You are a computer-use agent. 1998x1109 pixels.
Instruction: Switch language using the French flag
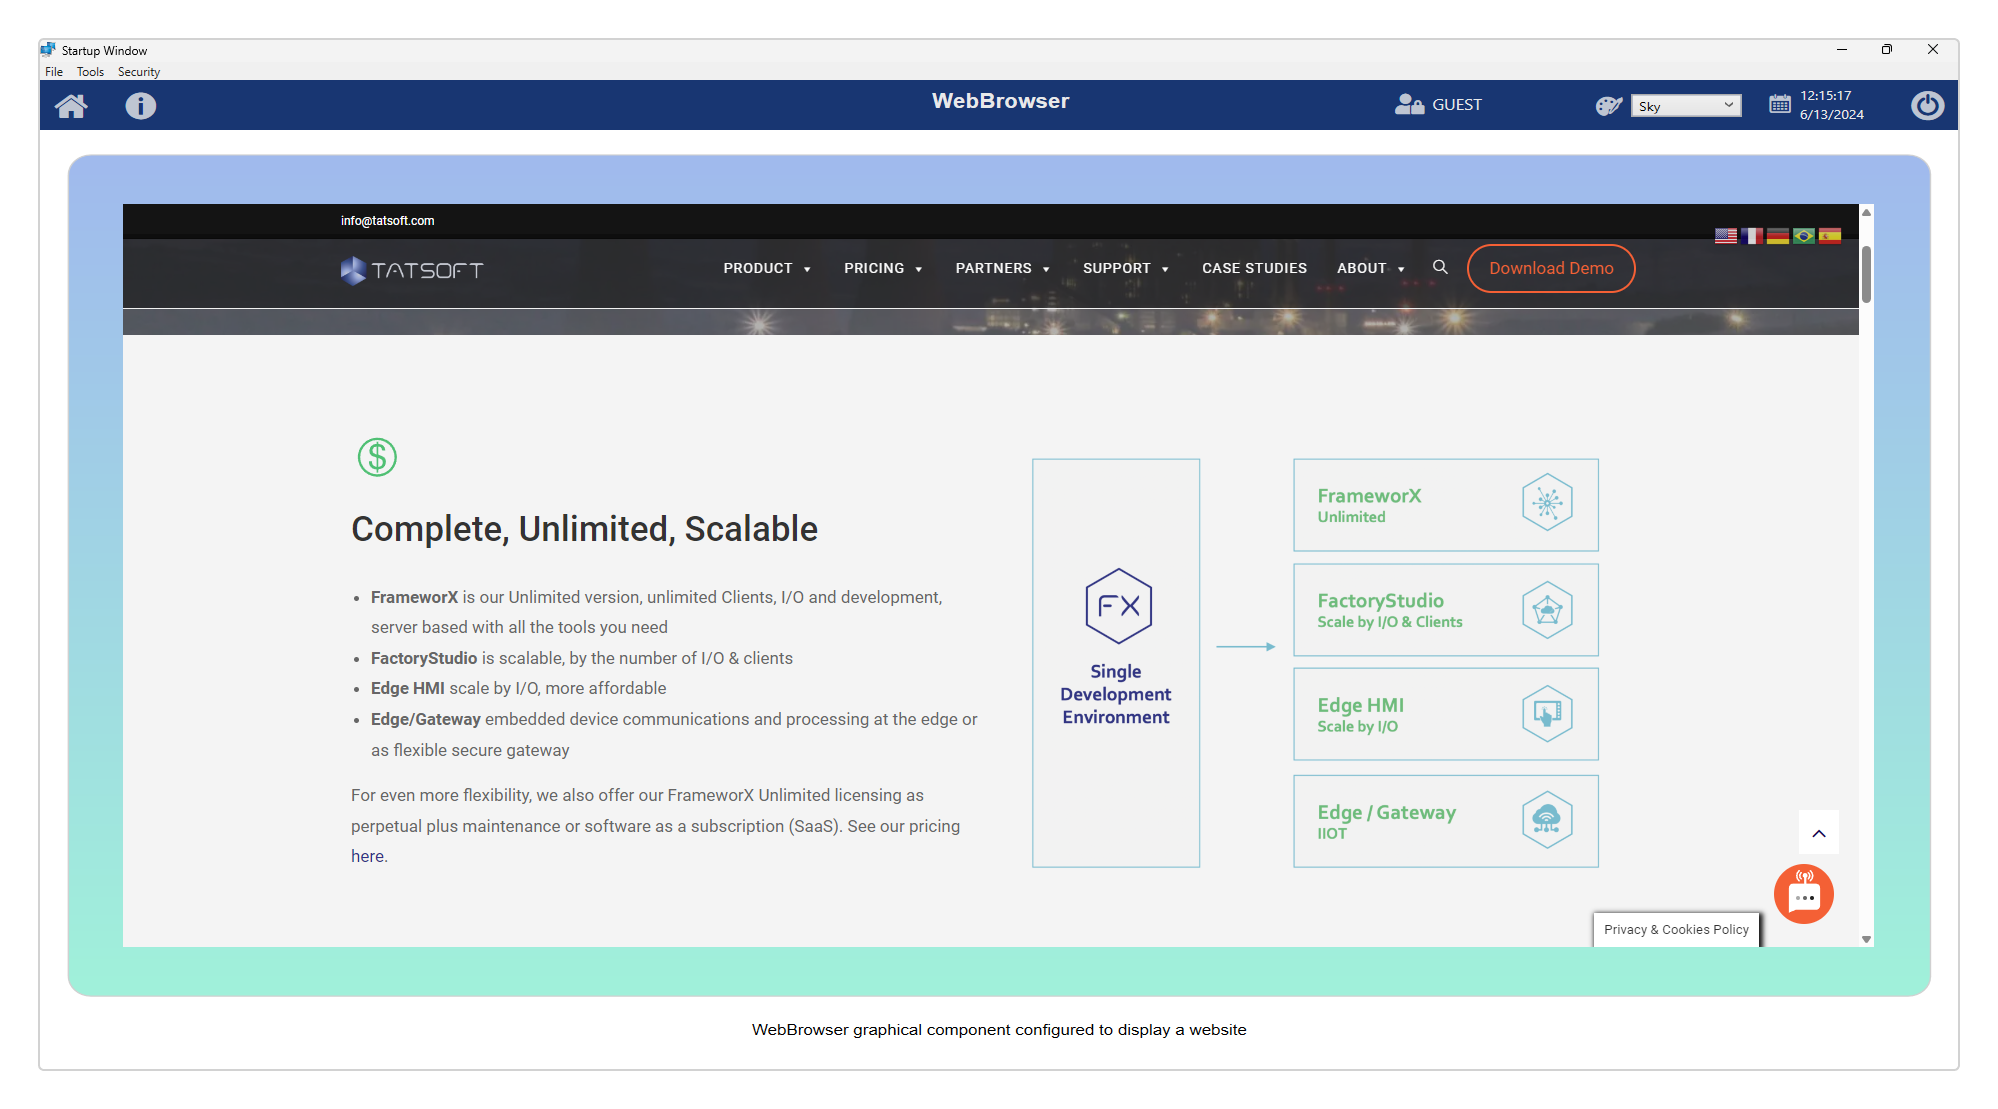click(1752, 236)
